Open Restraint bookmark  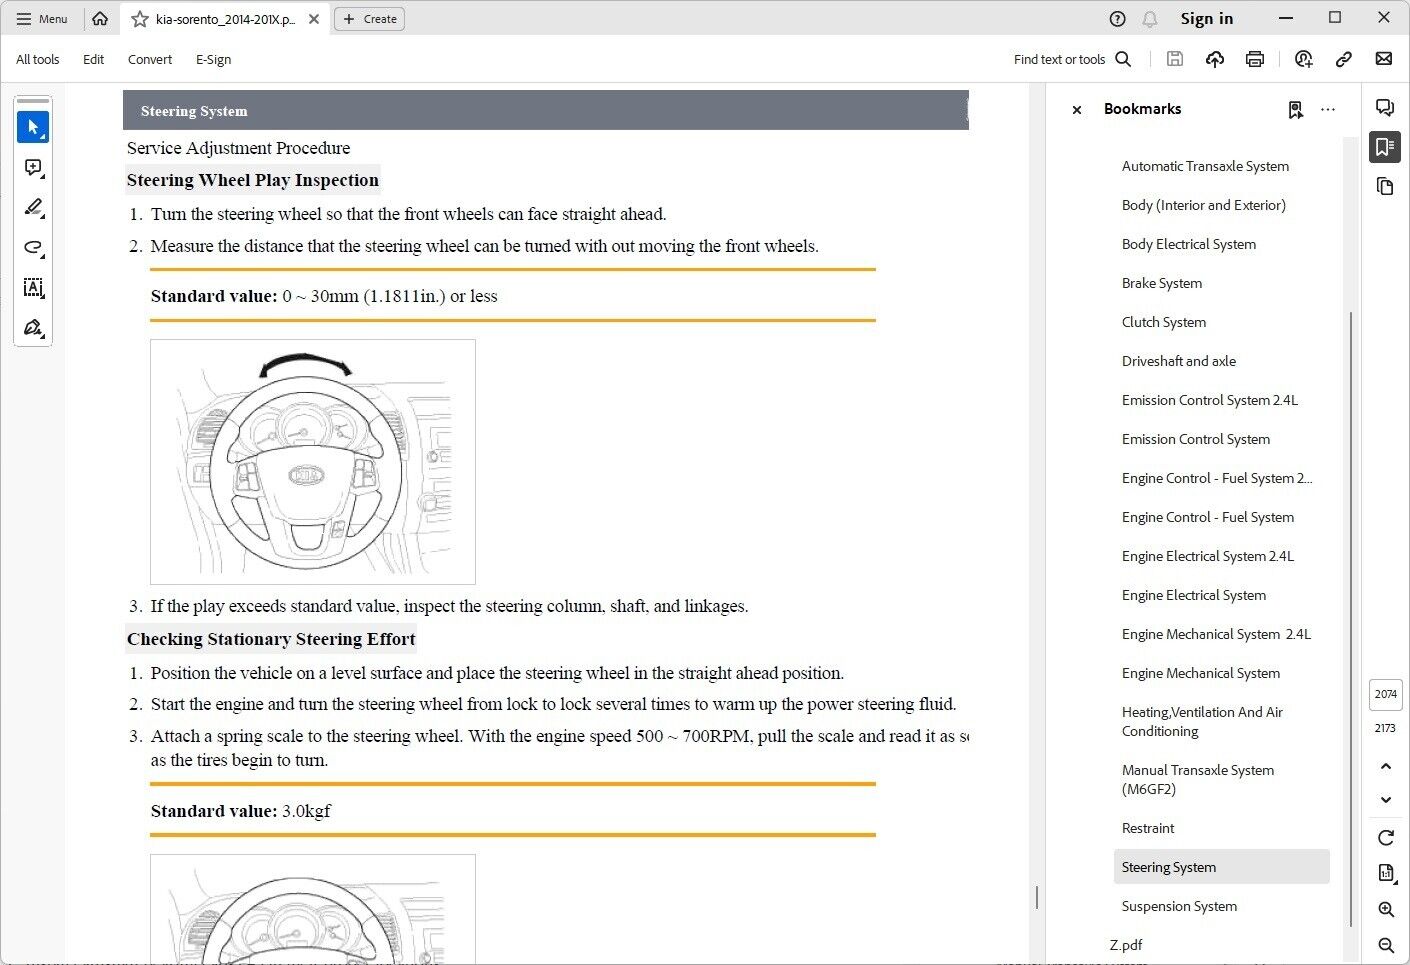[x=1148, y=828]
